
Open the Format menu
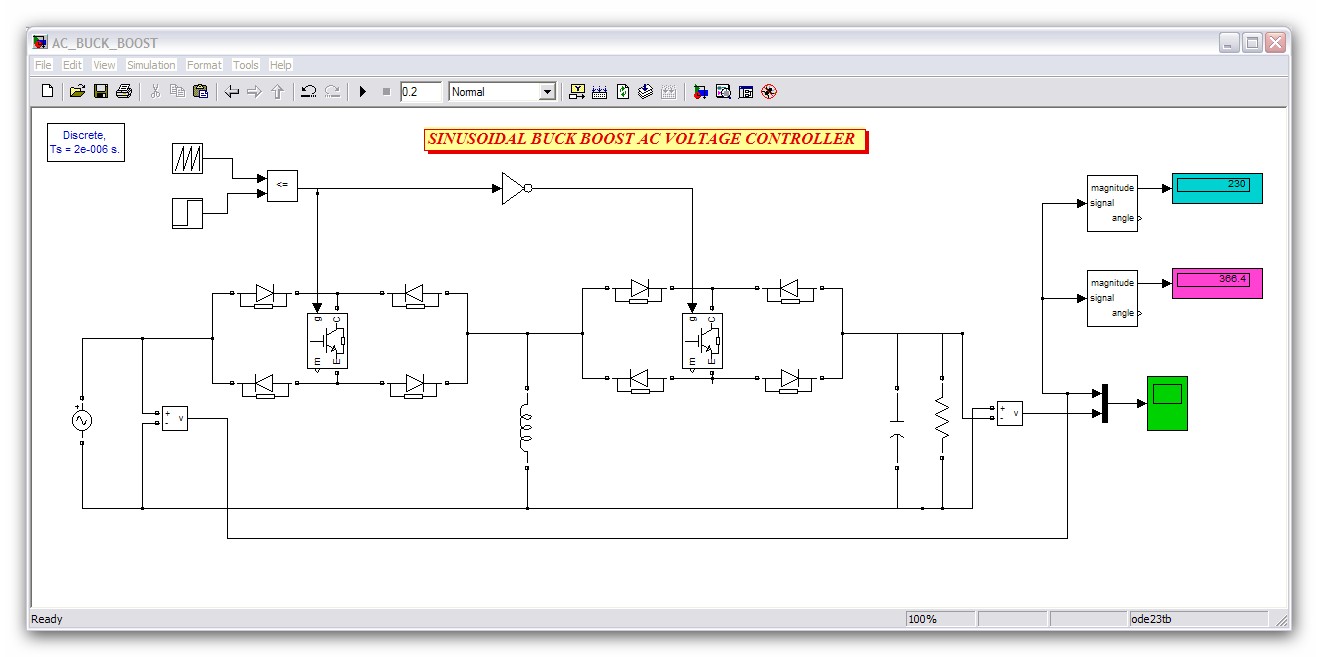click(x=204, y=65)
